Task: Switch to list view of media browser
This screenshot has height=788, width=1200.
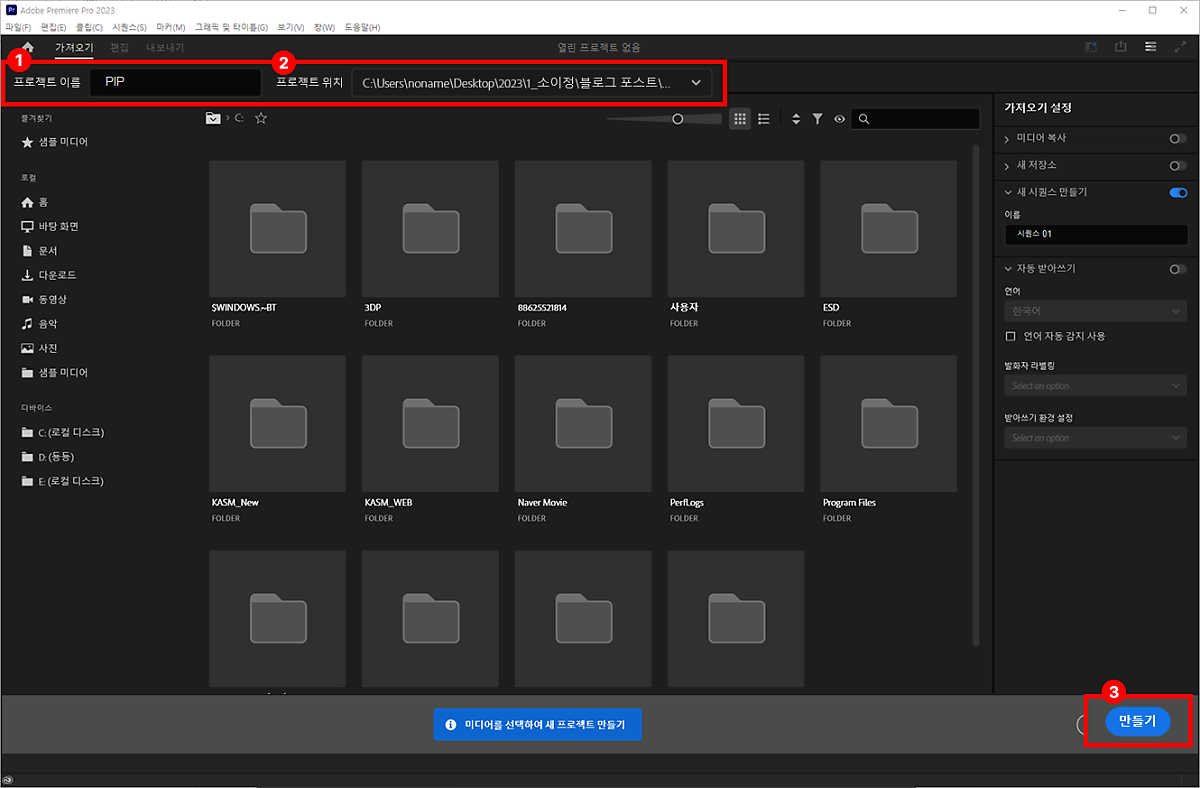Action: click(x=764, y=119)
